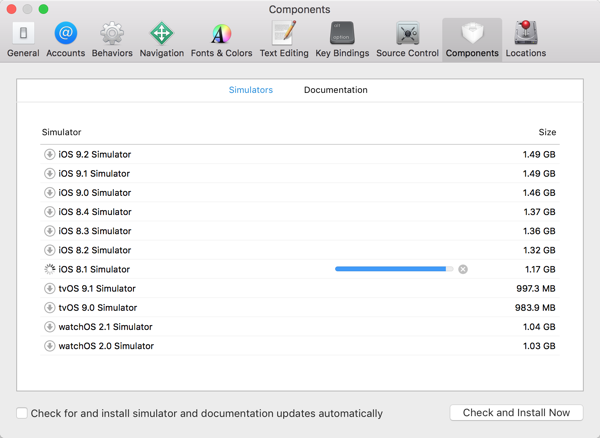Image resolution: width=600 pixels, height=438 pixels.
Task: Click the Check and Install Now button
Action: [x=516, y=413]
